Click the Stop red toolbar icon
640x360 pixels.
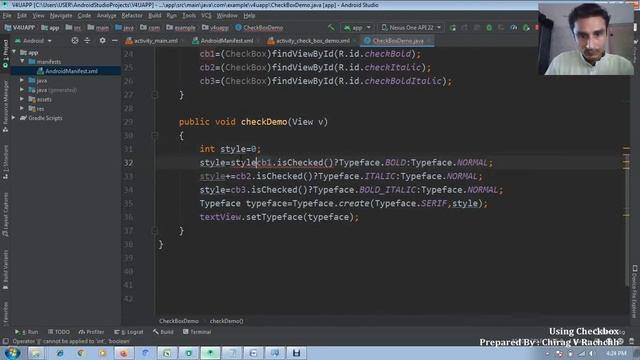click(x=536, y=27)
